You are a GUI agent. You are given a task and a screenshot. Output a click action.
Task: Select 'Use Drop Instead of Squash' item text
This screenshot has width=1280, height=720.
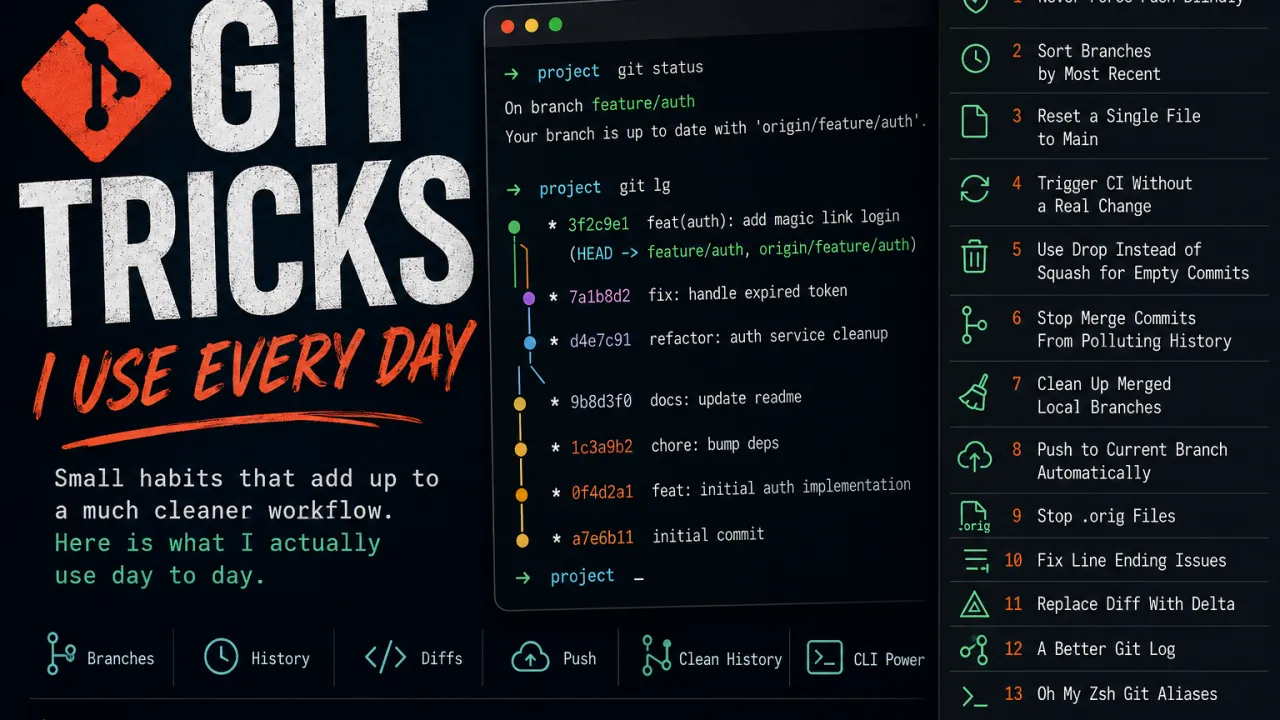[1143, 261]
